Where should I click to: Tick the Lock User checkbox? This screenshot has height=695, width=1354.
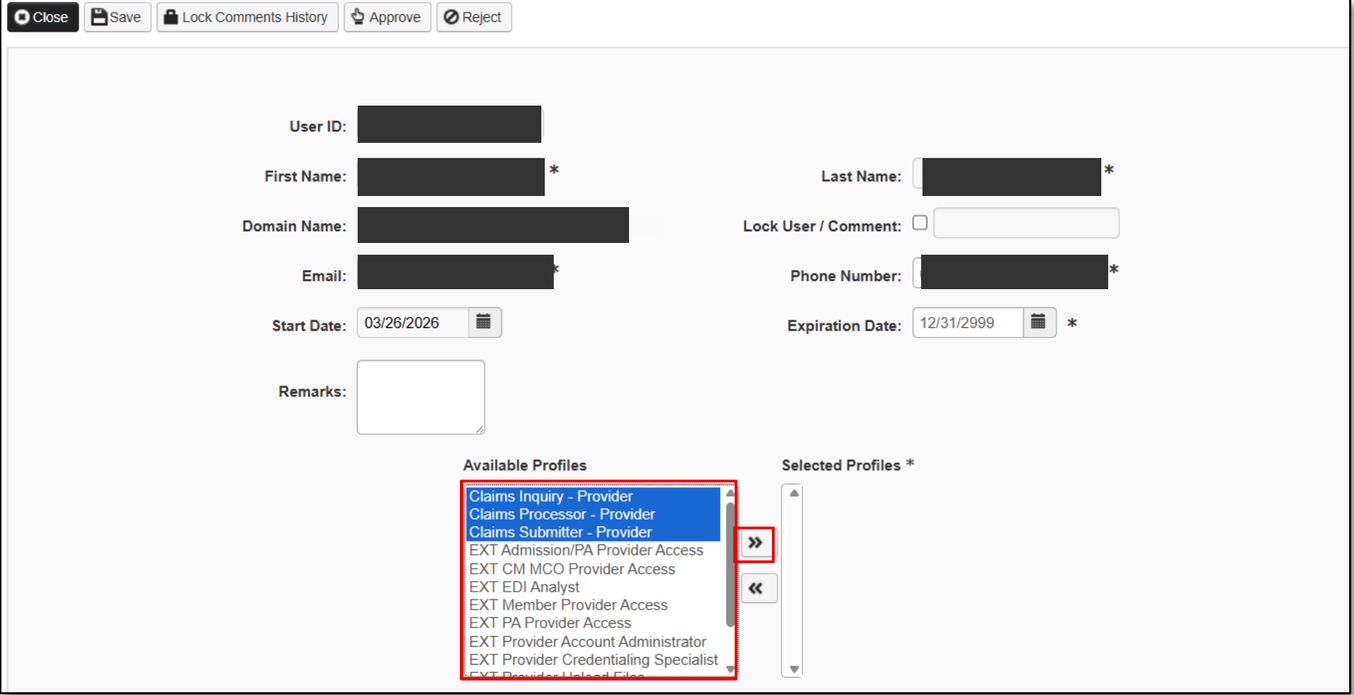point(920,223)
